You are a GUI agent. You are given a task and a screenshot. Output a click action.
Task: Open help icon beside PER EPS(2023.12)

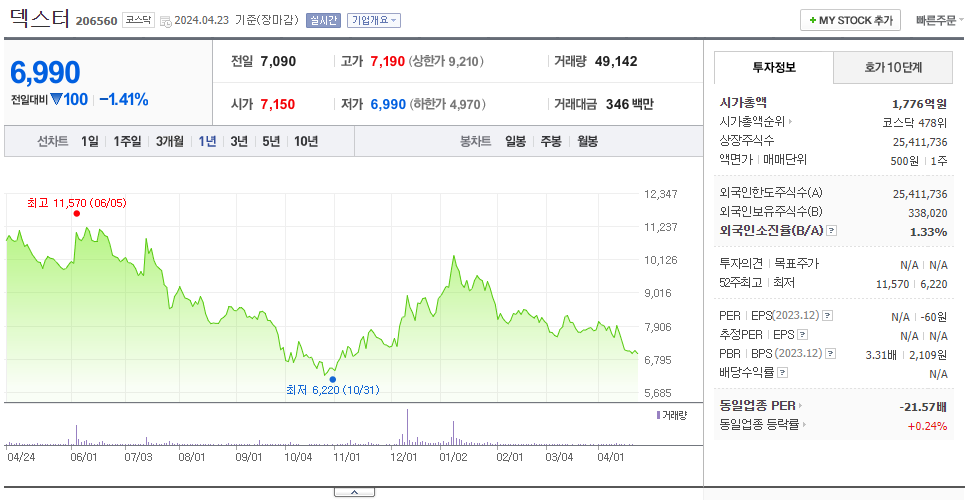click(x=828, y=315)
